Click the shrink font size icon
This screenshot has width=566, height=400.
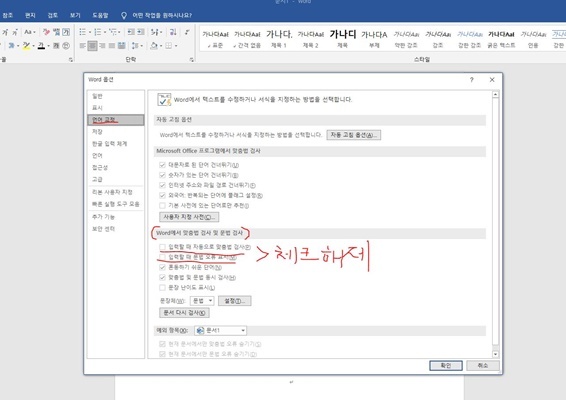coord(15,32)
